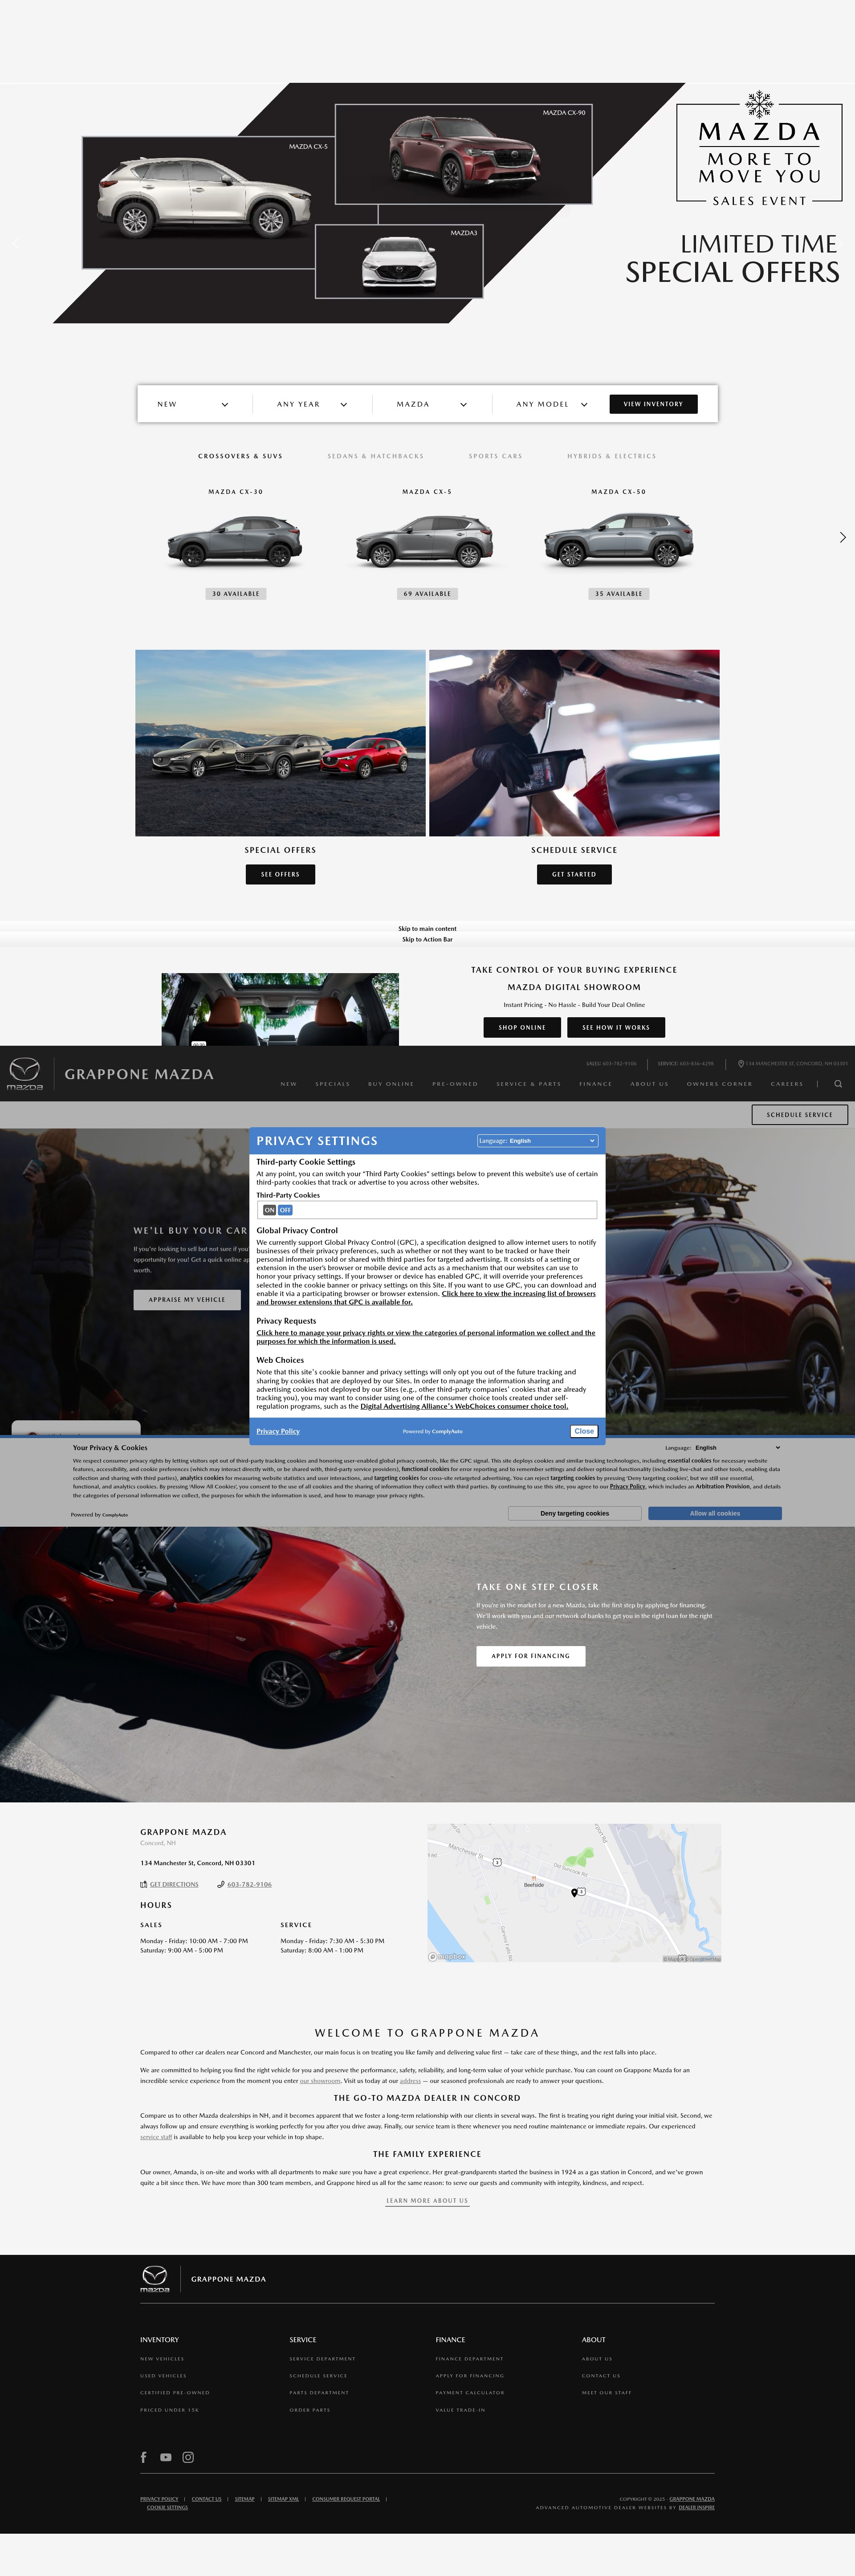Open the Mazda make dropdown

tap(431, 404)
